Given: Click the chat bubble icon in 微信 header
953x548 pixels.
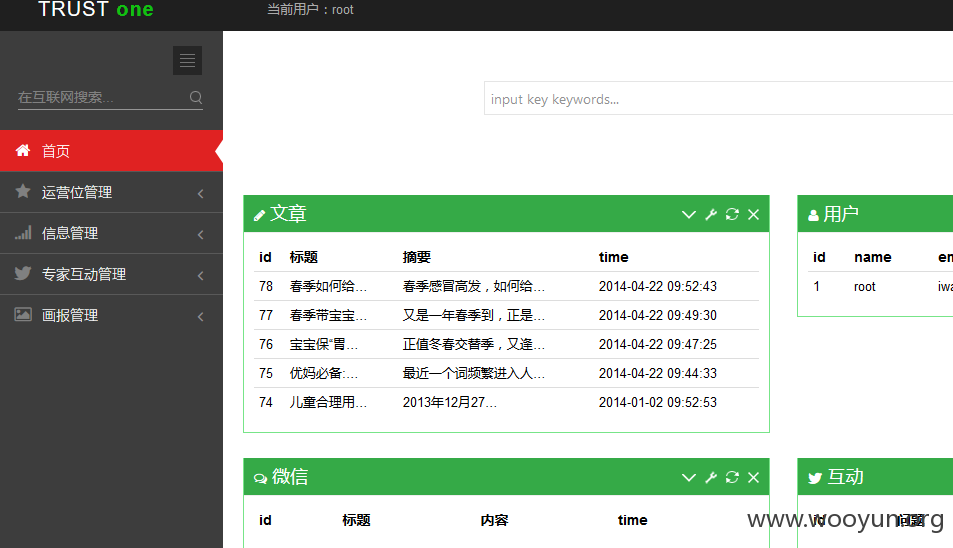Looking at the screenshot, I should click(x=260, y=479).
